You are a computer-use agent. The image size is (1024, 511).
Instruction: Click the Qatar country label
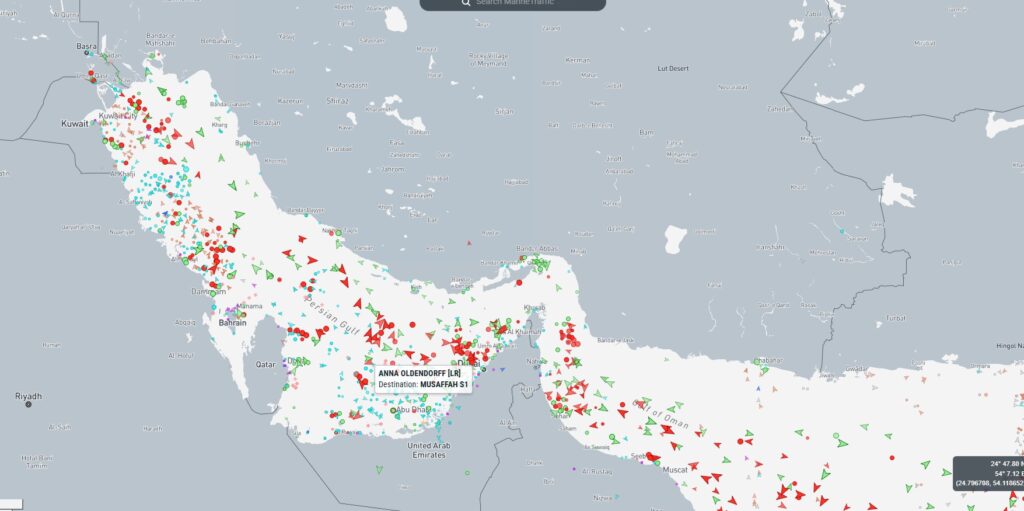coord(265,364)
